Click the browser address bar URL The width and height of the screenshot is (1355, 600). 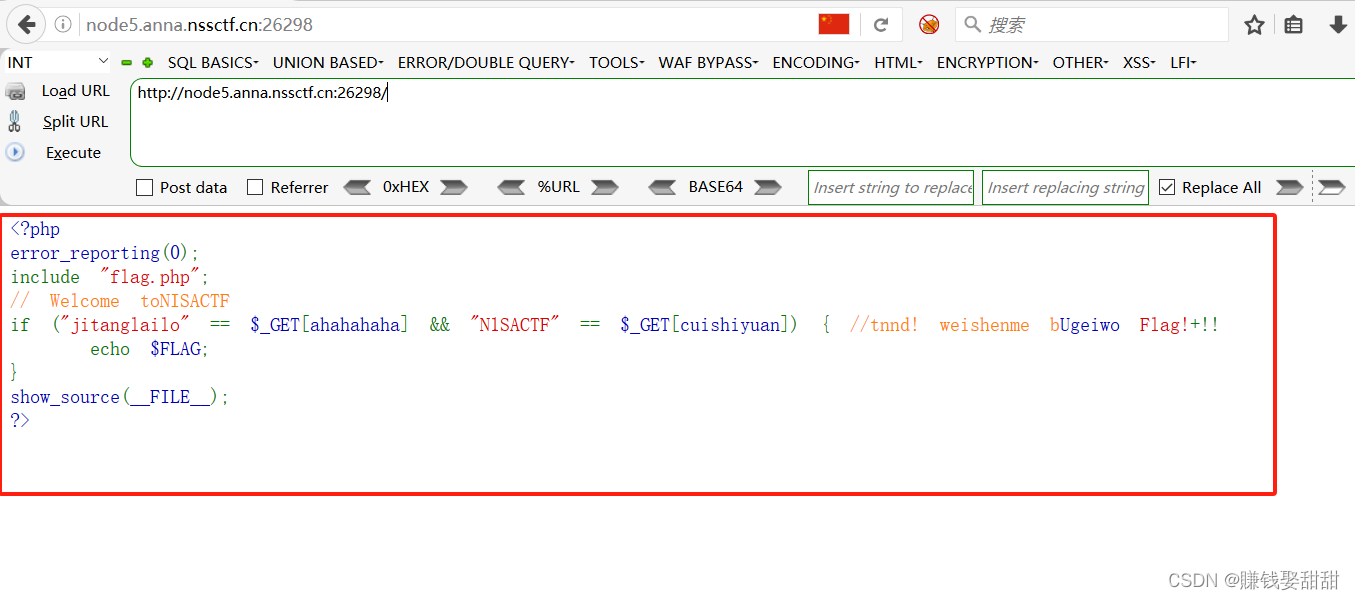click(199, 24)
